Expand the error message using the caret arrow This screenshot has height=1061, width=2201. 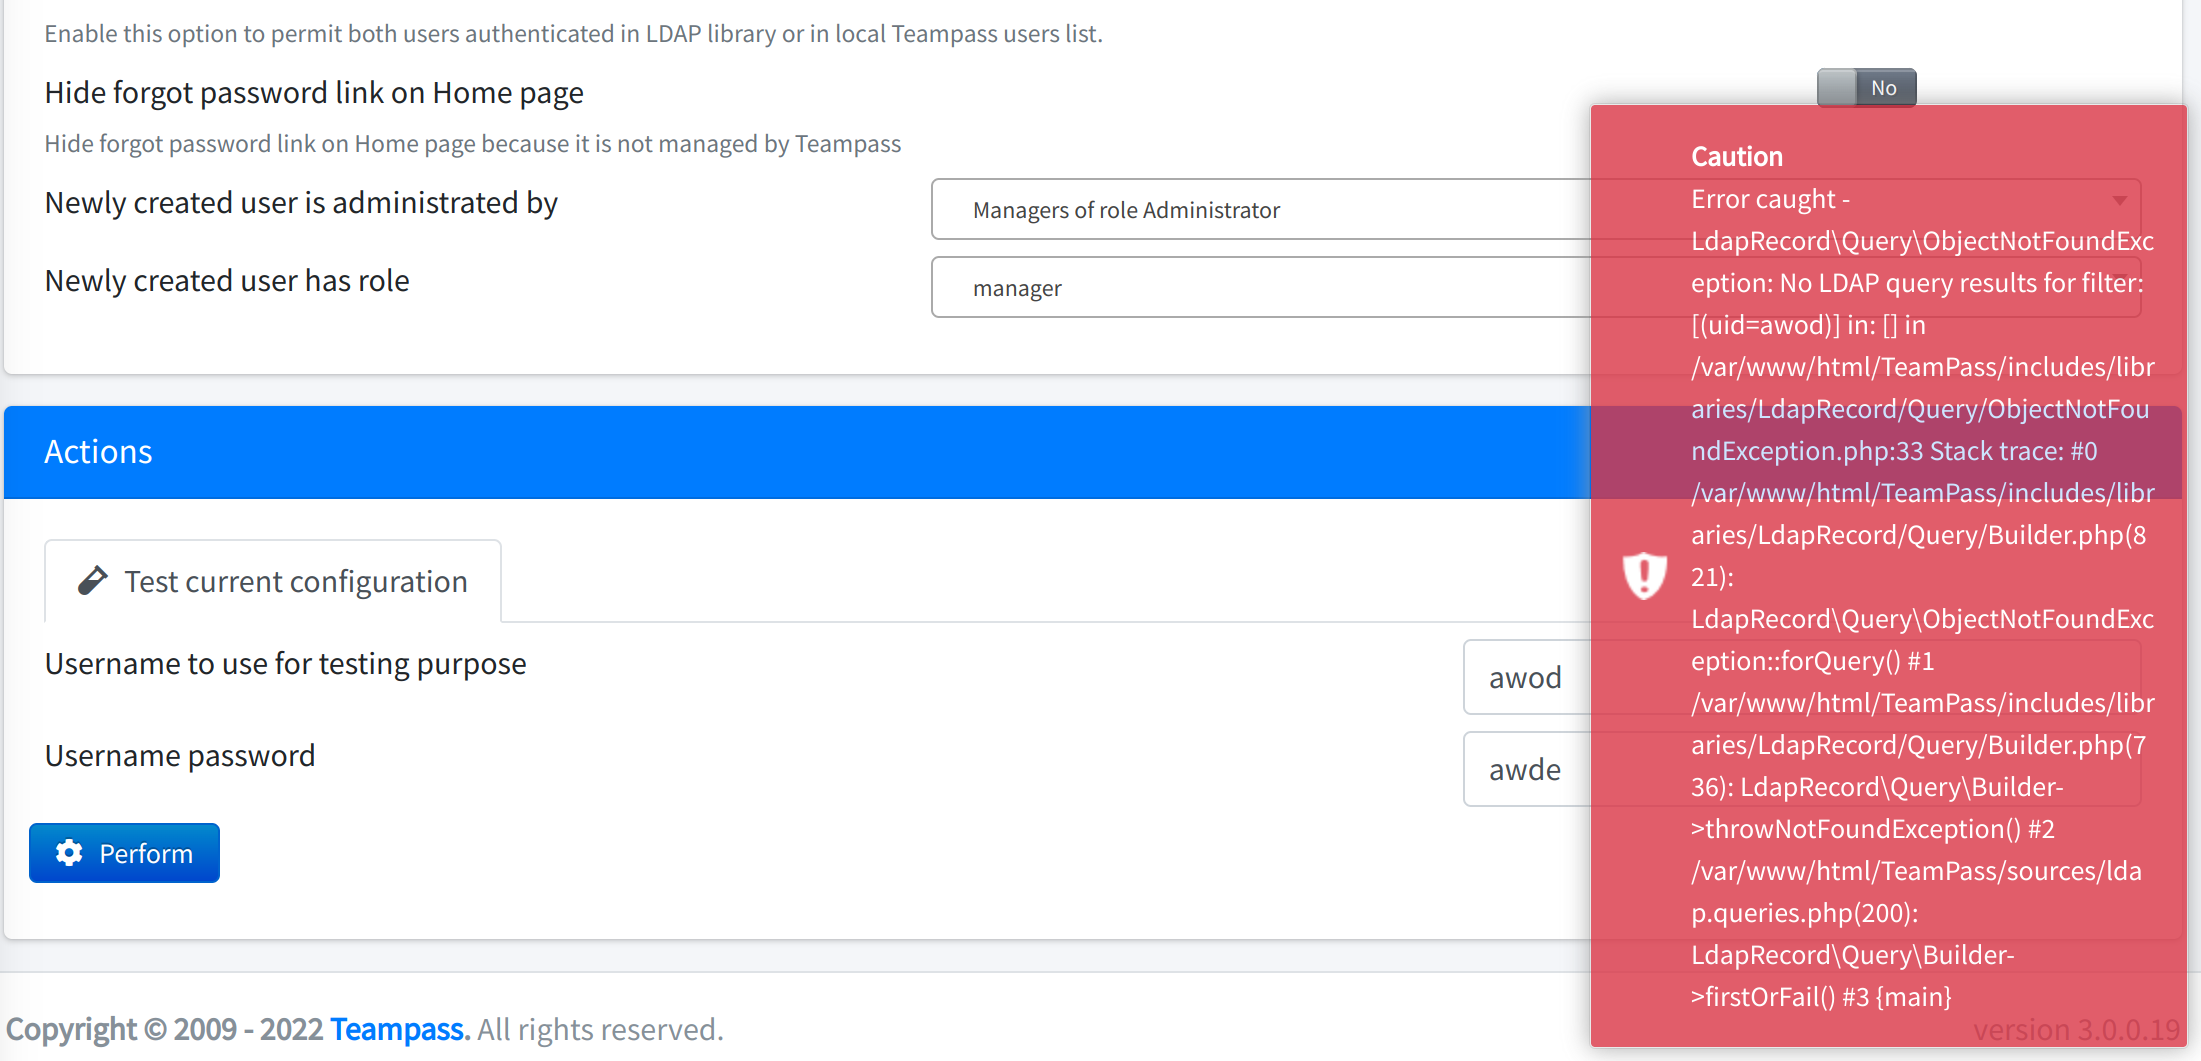[x=2122, y=201]
